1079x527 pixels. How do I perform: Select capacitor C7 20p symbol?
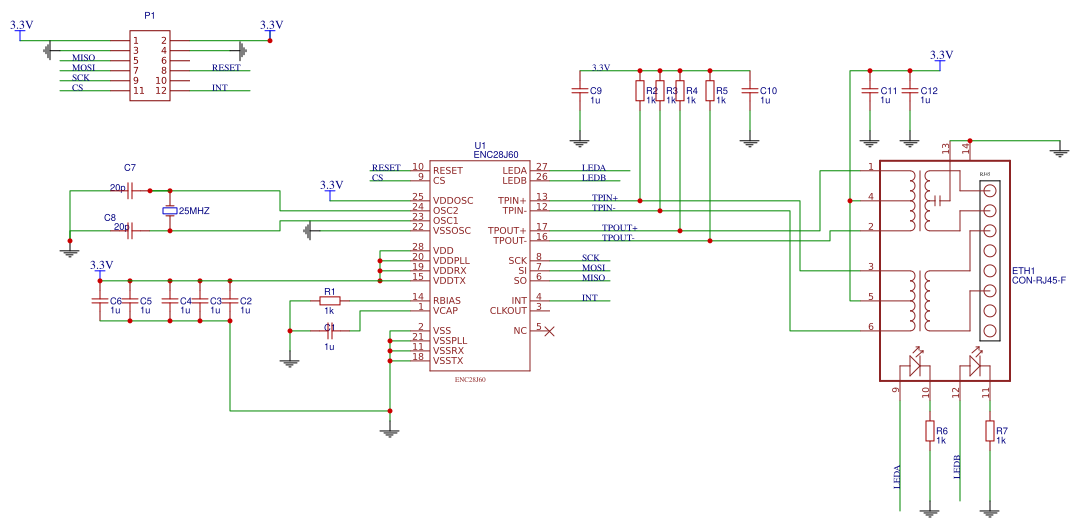pos(131,190)
